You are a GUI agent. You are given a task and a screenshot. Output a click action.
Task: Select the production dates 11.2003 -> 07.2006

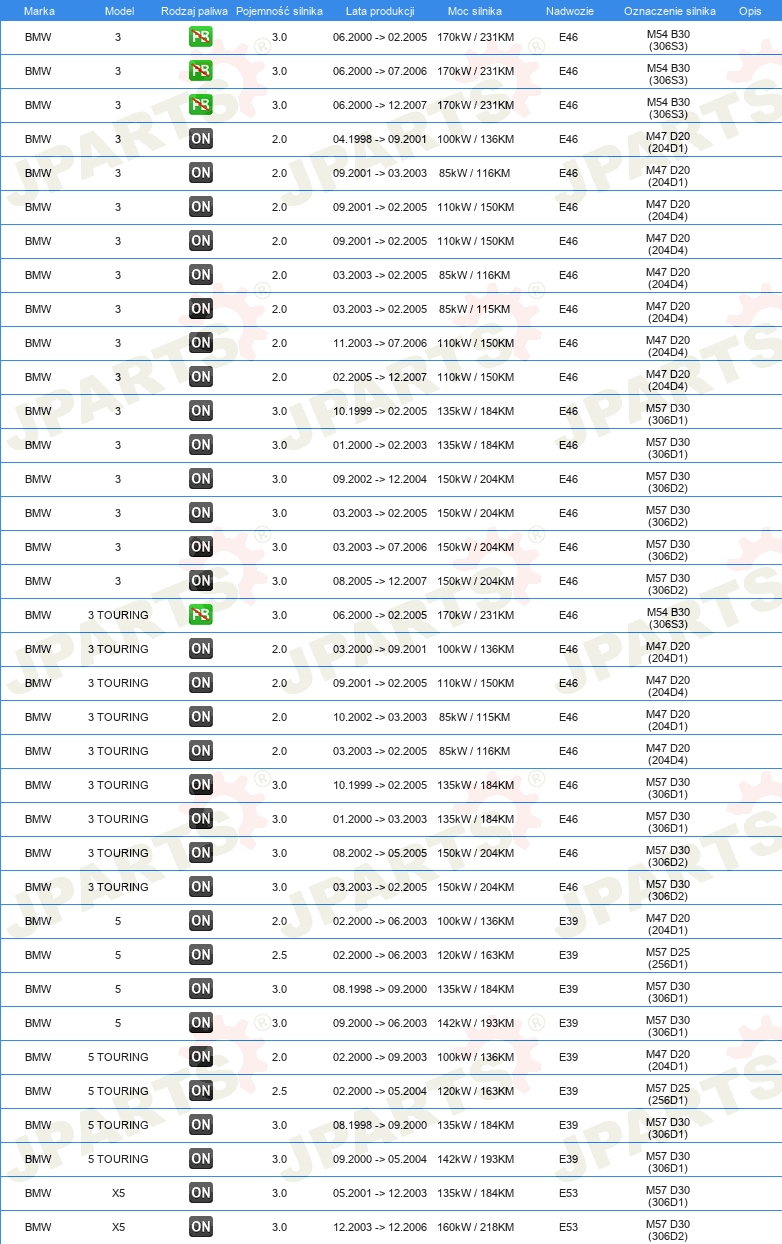tap(380, 343)
